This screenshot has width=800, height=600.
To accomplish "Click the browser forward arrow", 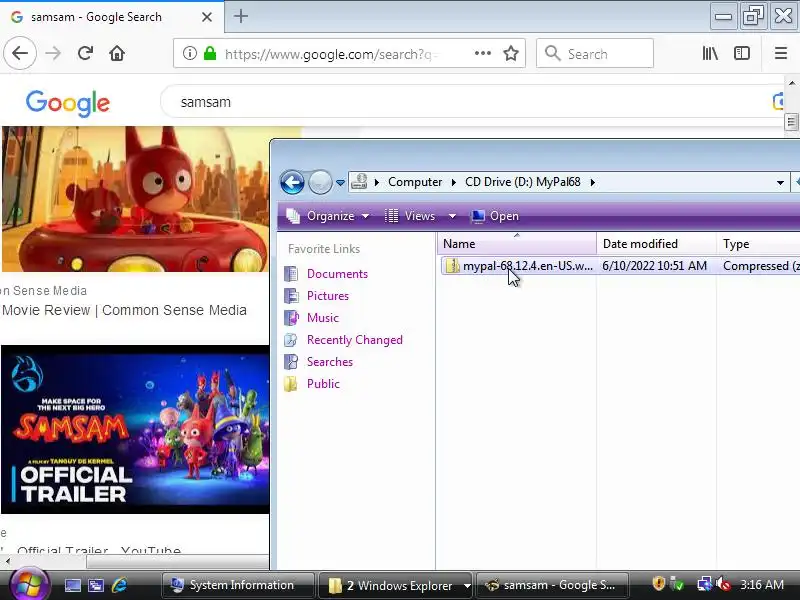I will [53, 53].
